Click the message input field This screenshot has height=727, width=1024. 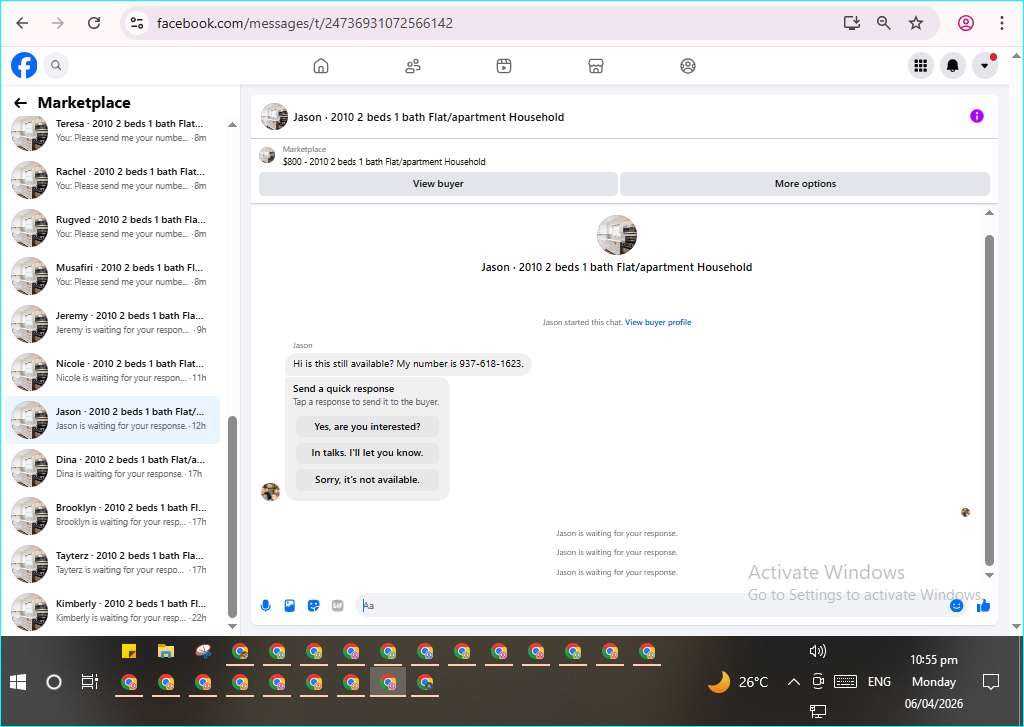click(x=653, y=606)
